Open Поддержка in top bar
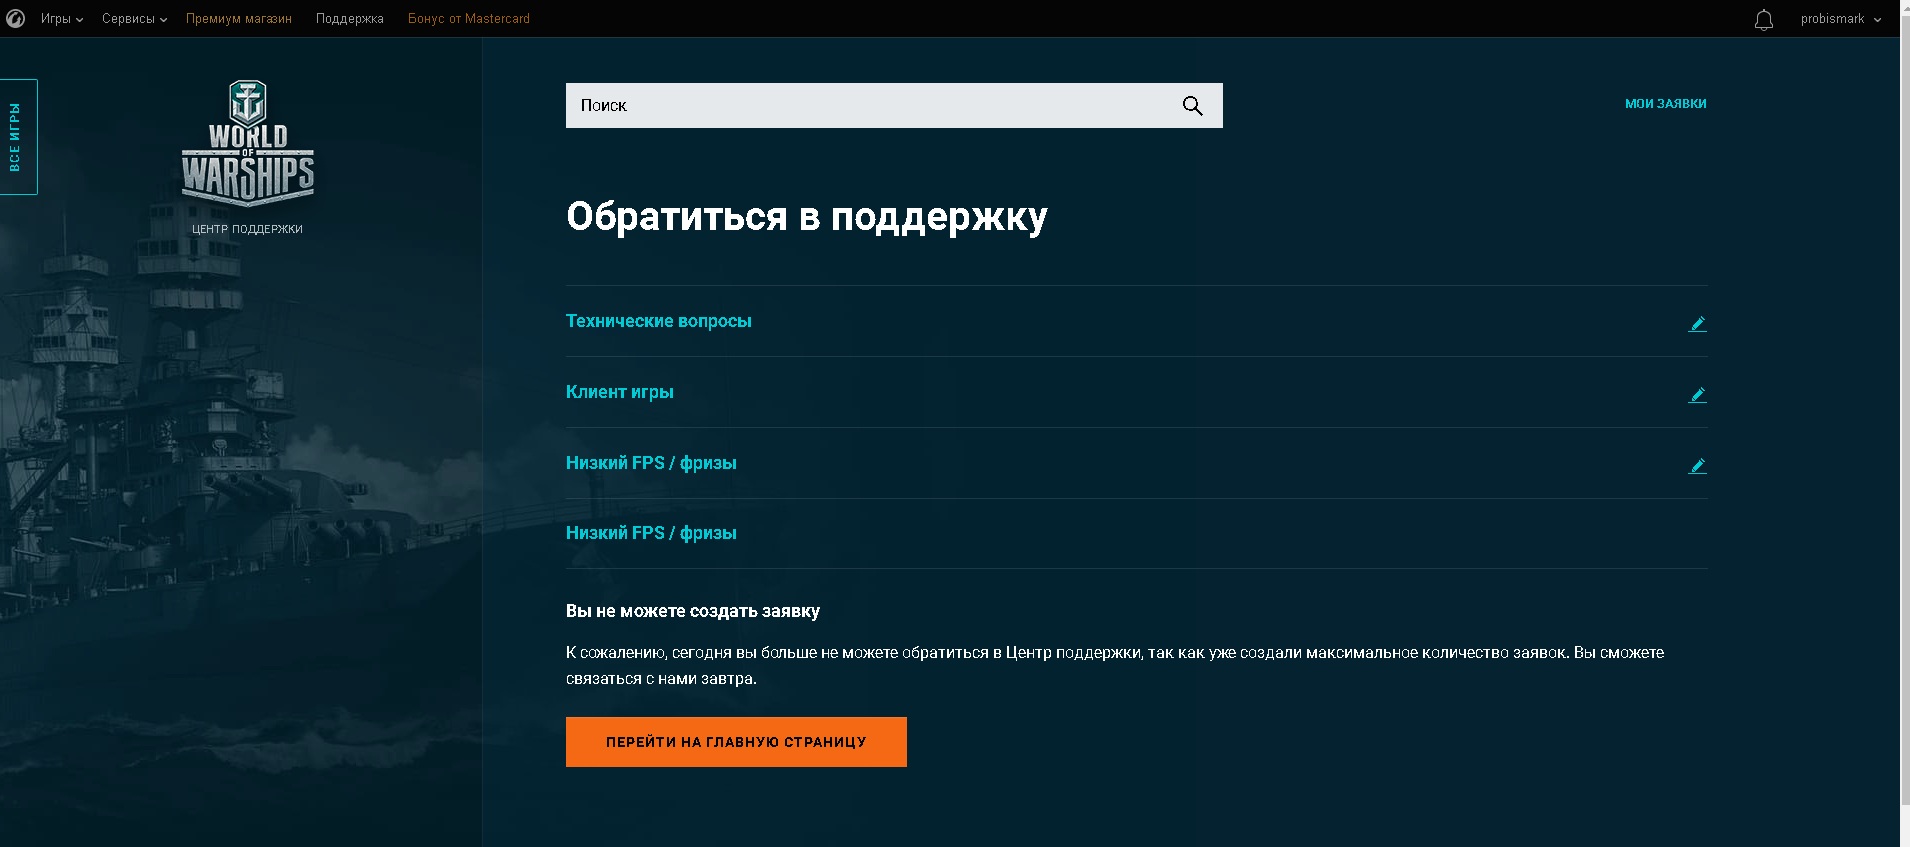 tap(350, 19)
